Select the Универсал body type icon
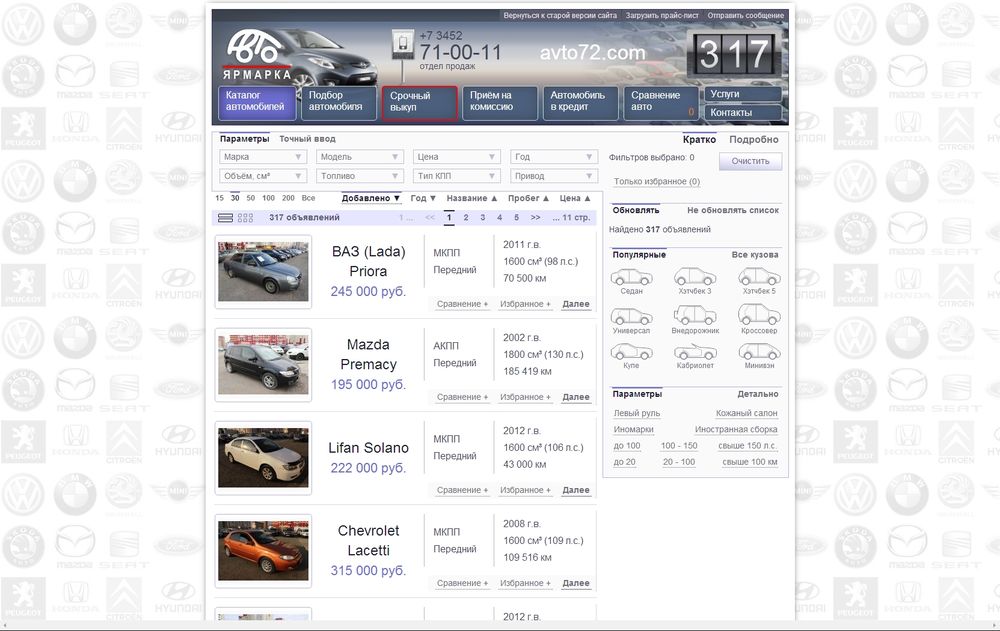 (631, 315)
